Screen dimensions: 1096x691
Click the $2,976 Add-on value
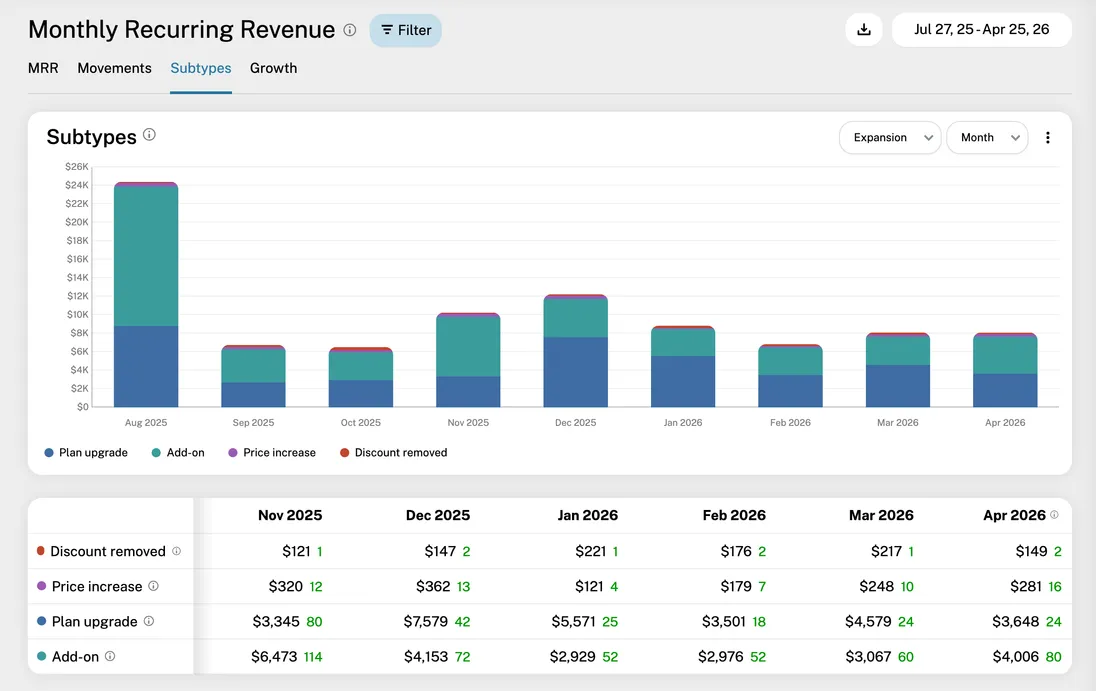pyautogui.click(x=721, y=656)
